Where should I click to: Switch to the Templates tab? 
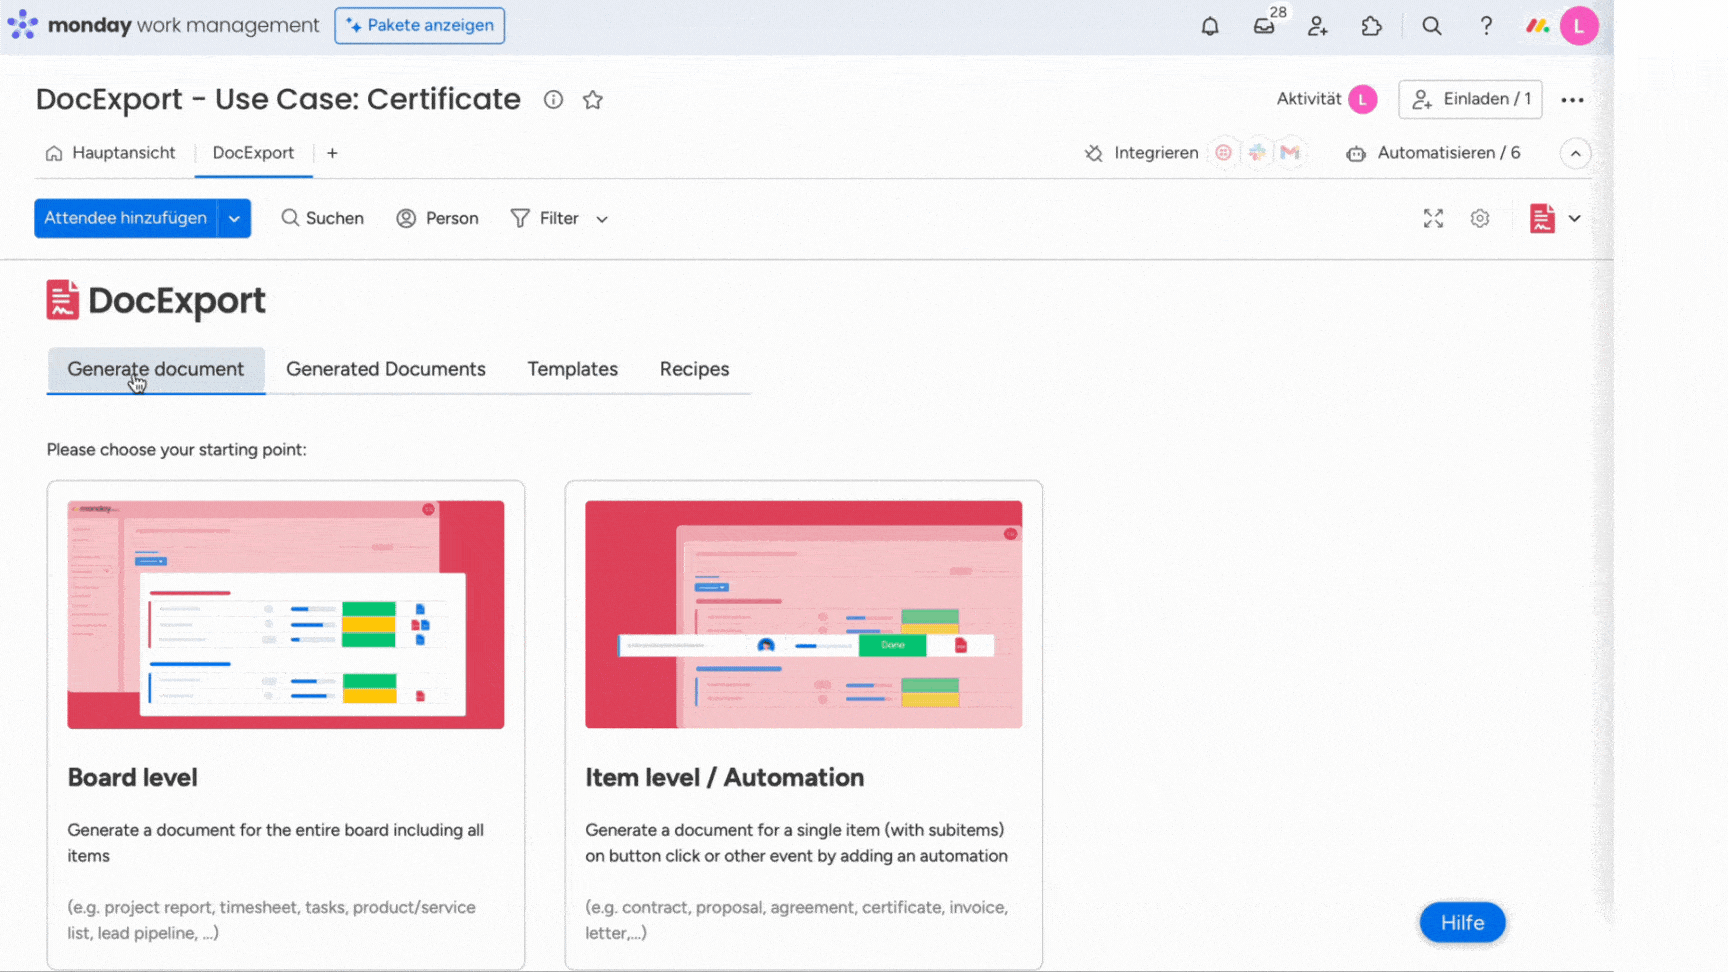(x=573, y=369)
